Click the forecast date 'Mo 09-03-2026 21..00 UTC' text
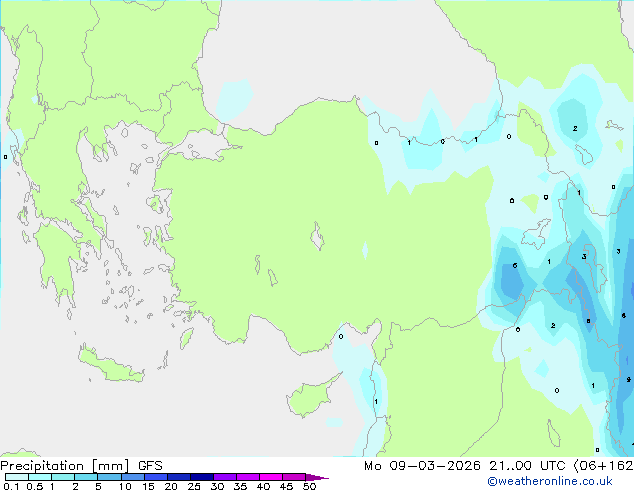The height and width of the screenshot is (490, 634). point(465,466)
